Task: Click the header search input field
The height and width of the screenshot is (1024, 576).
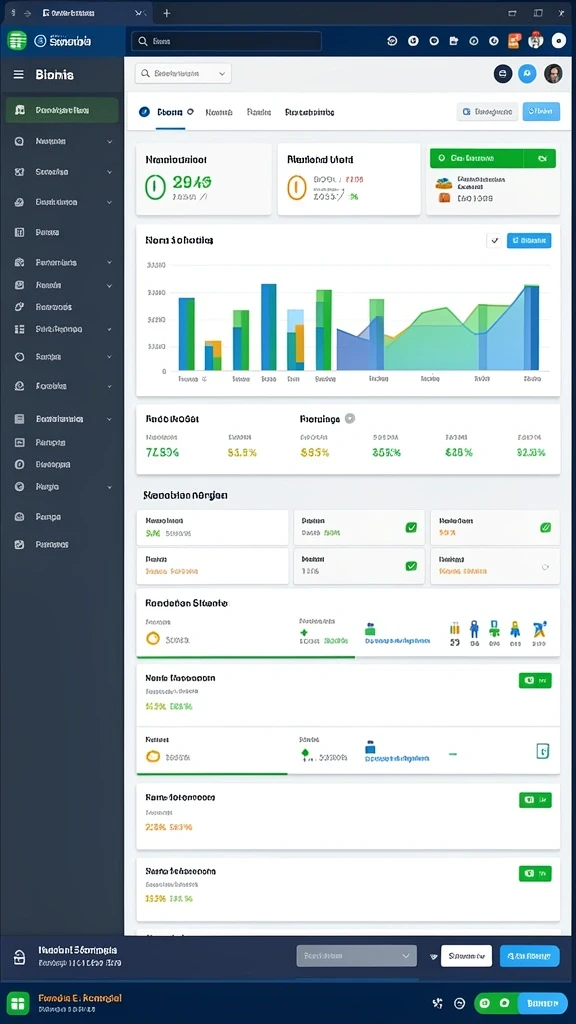Action: coord(227,41)
